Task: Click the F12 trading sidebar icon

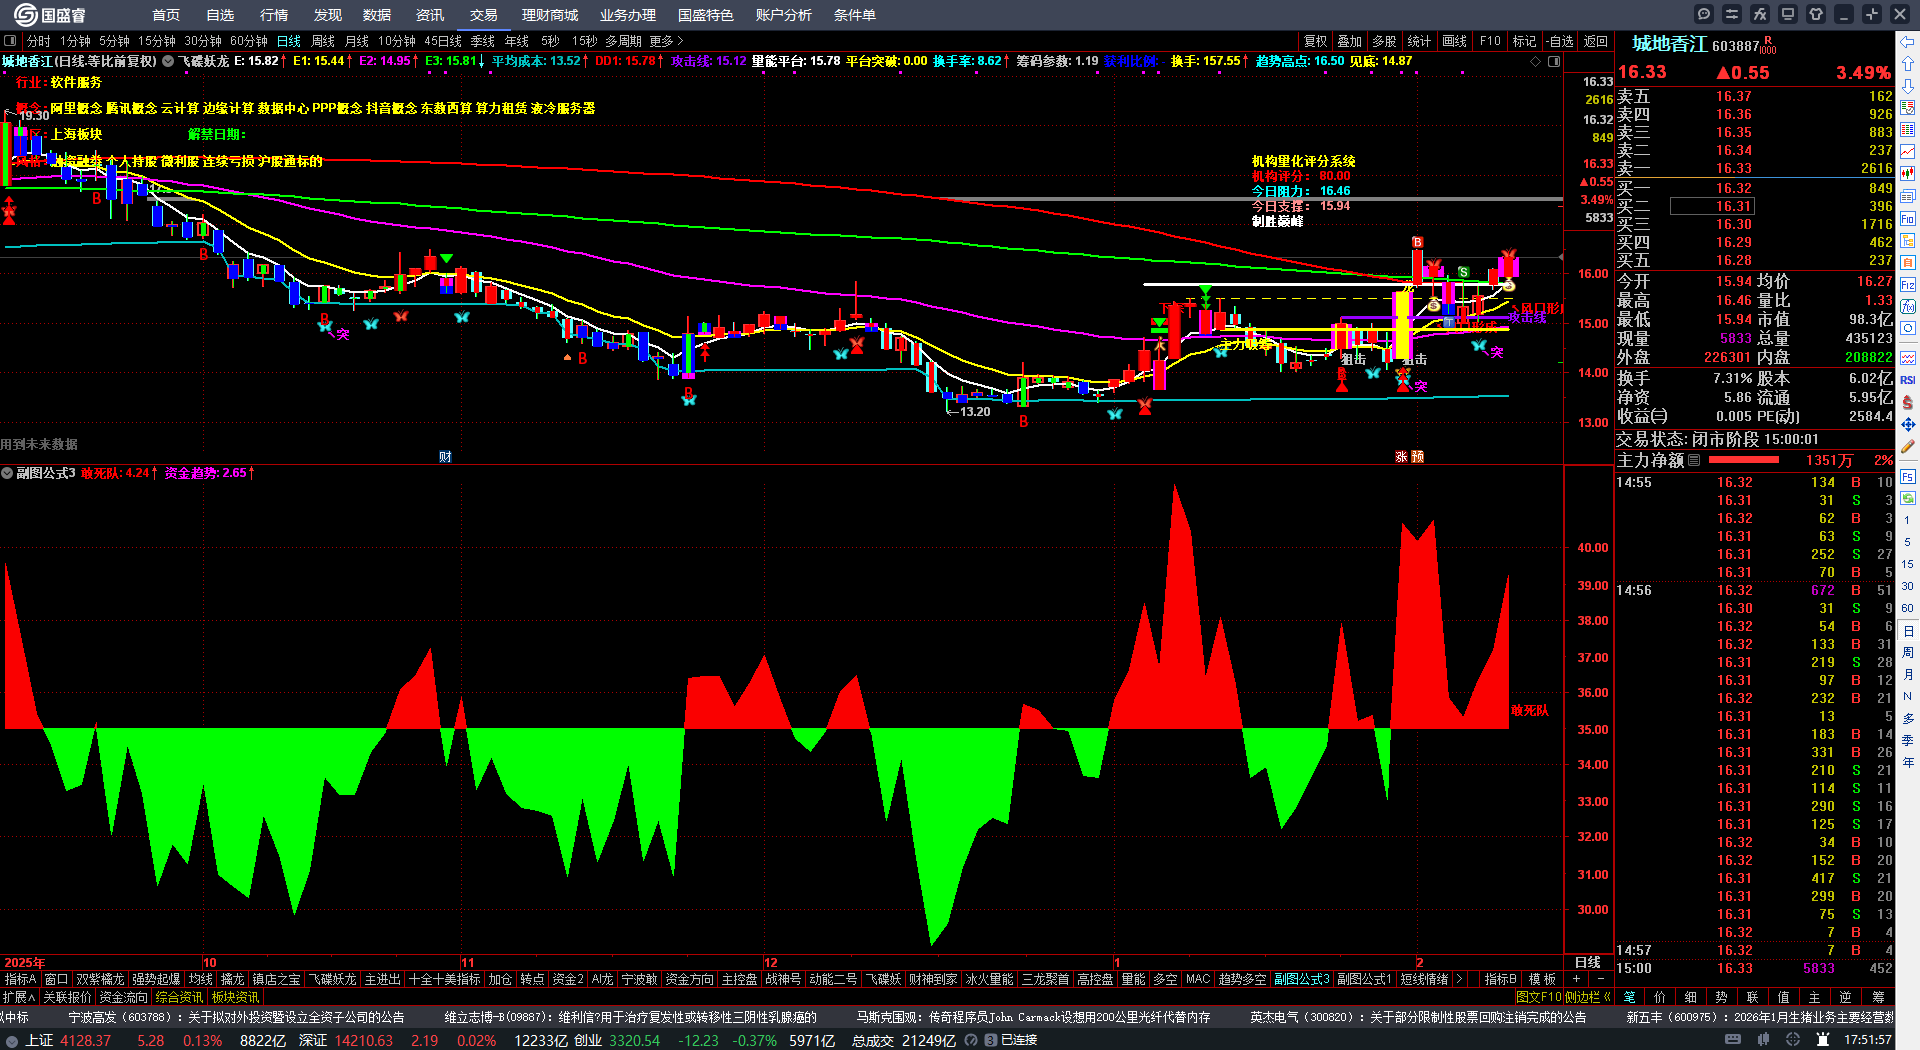Action: [1908, 285]
